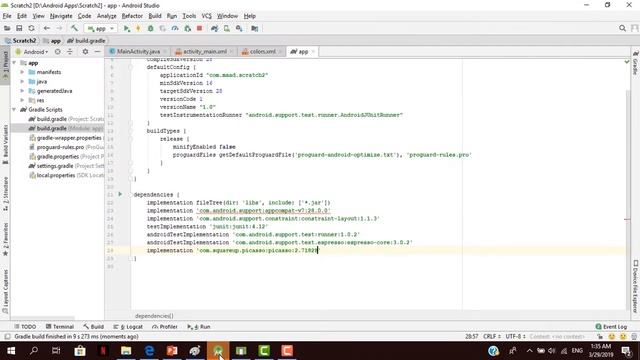Toggle the Gradle side tool window

click(636, 63)
